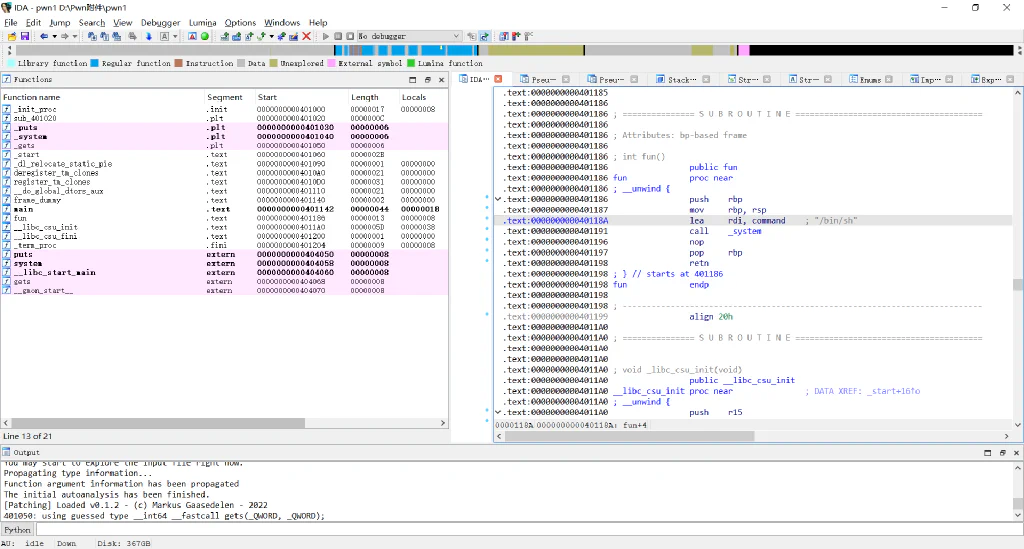1024x549 pixels.
Task: Select the __libc_start_main function row
Action: [x=225, y=272]
